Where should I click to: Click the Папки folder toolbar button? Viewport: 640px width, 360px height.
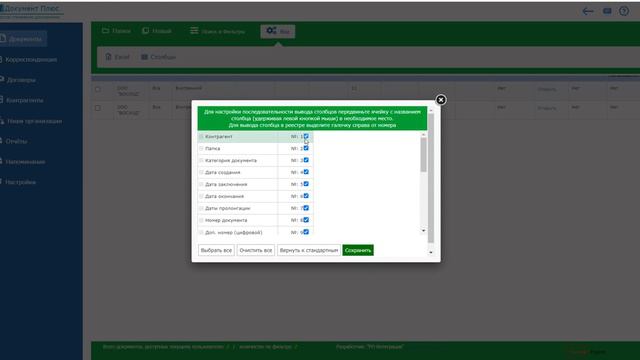coord(116,31)
